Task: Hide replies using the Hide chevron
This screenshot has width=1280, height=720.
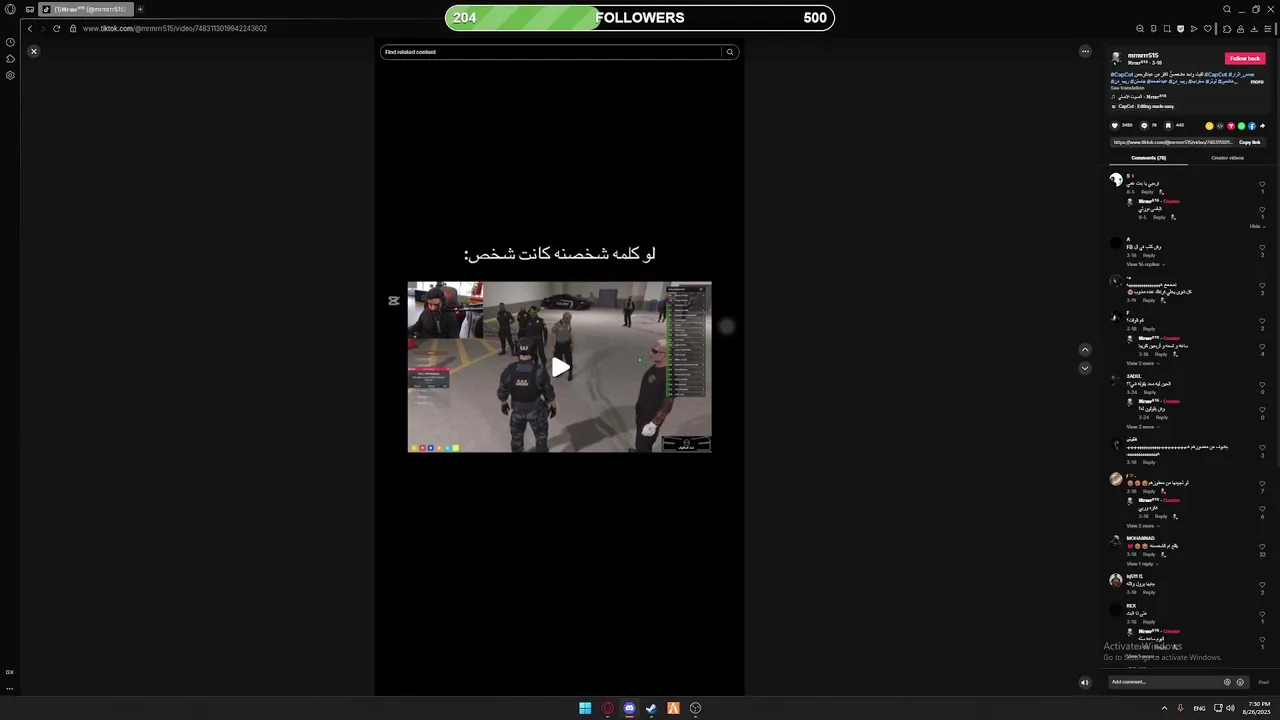Action: (x=1257, y=226)
